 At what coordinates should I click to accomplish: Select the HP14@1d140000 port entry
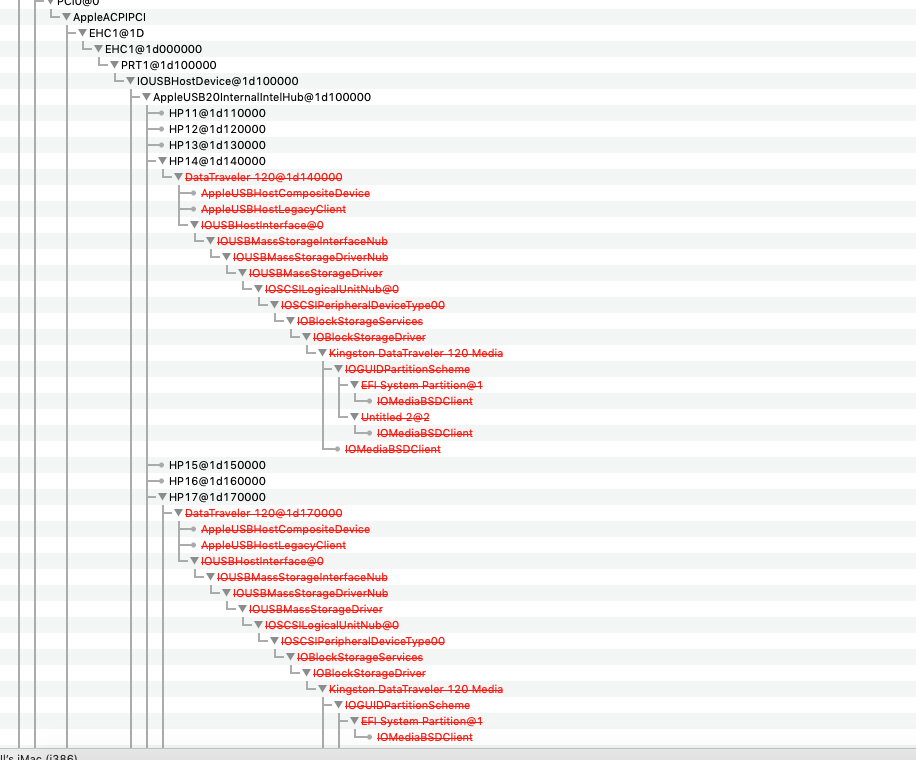point(217,161)
